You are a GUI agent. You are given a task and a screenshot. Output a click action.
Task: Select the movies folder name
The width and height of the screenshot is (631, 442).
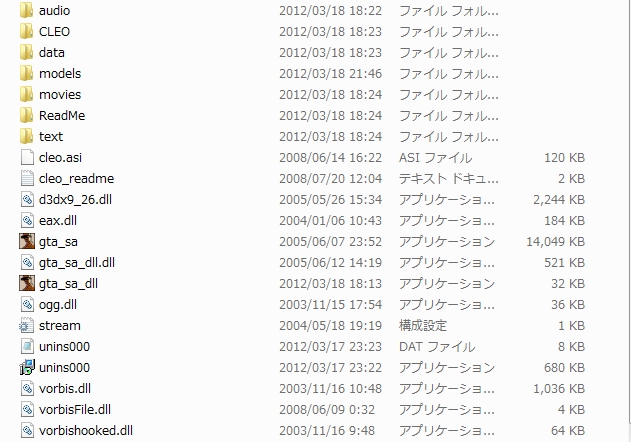point(60,95)
